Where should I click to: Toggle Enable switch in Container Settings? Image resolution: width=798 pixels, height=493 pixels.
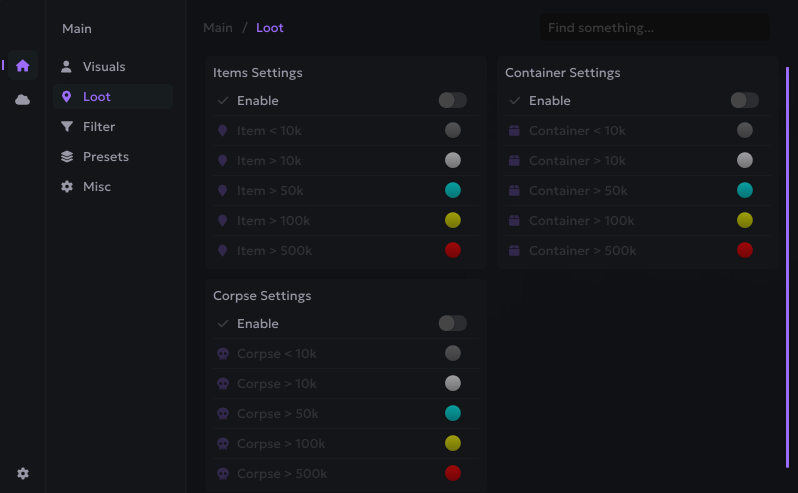744,101
